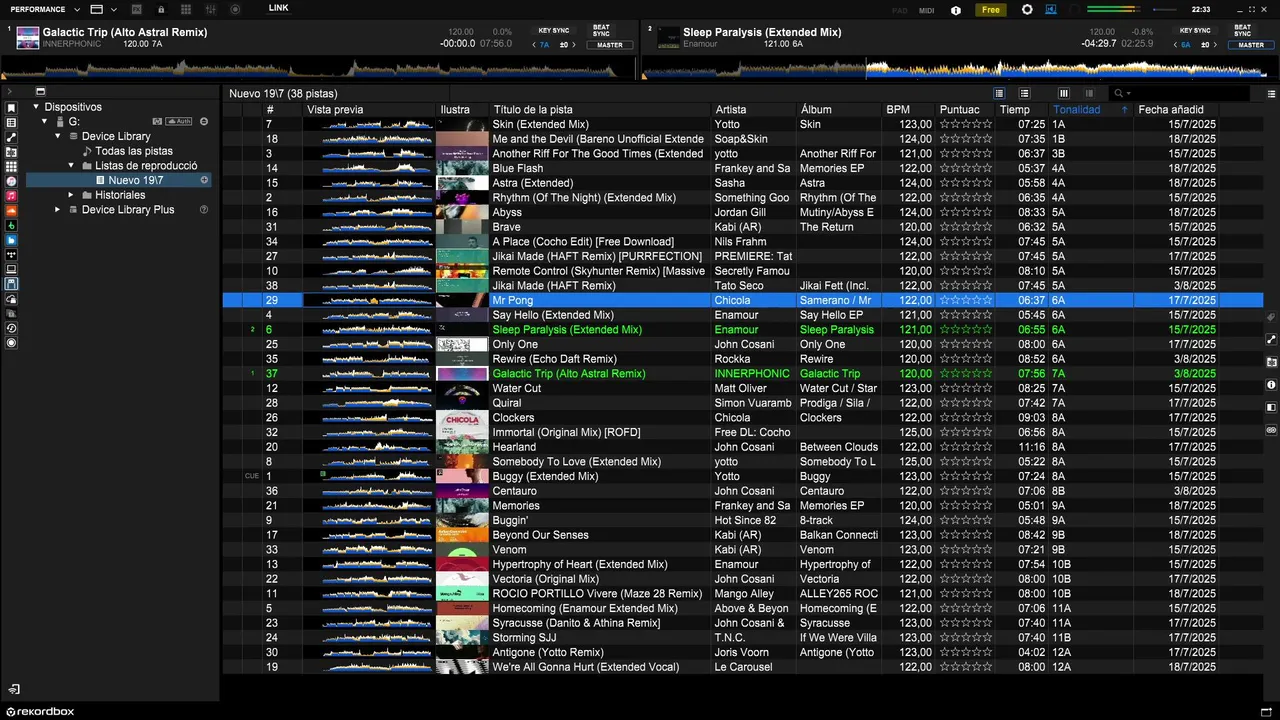The image size is (1280, 720).
Task: Toggle MASTER on deck 1
Action: pyautogui.click(x=609, y=45)
